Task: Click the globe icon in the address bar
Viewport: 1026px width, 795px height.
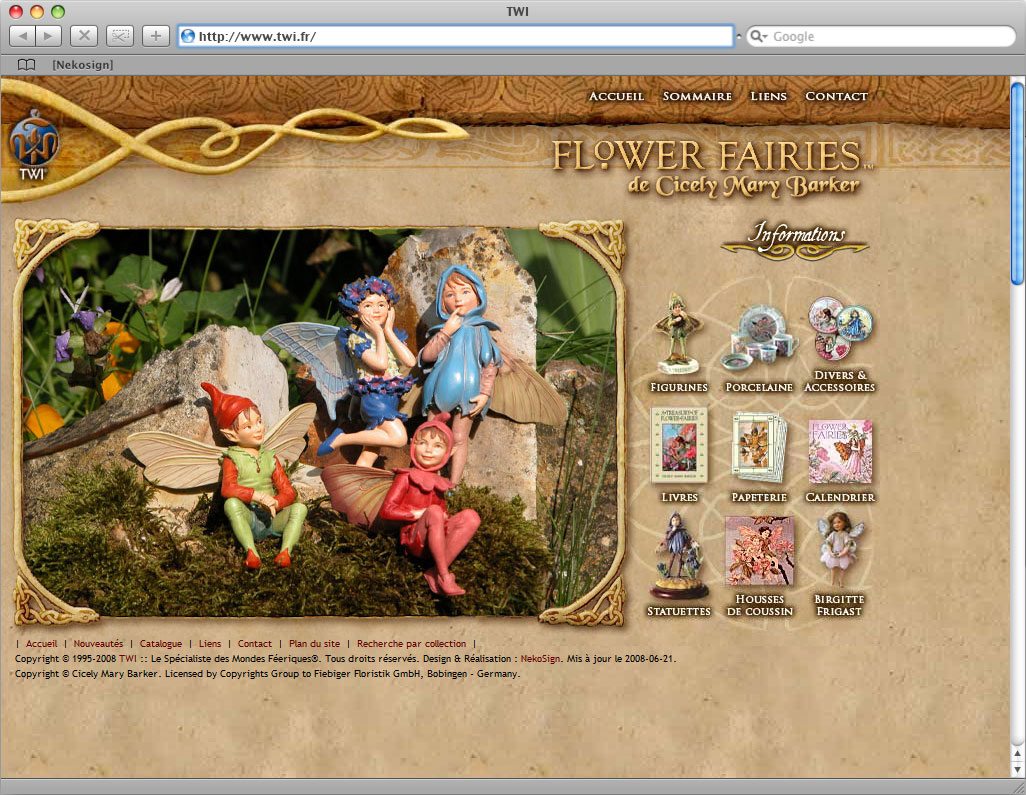Action: [188, 36]
